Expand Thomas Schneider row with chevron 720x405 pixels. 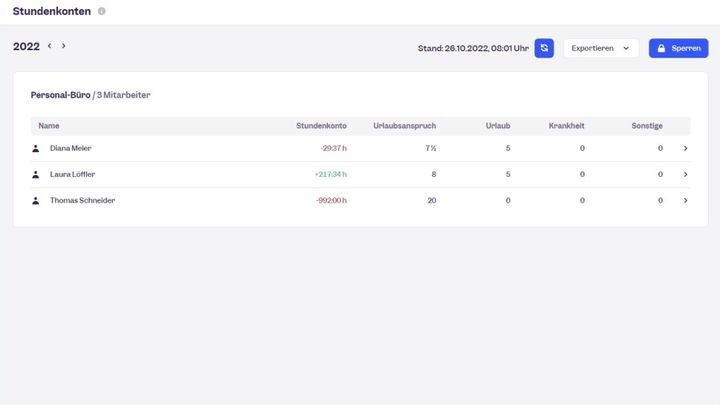[685, 200]
